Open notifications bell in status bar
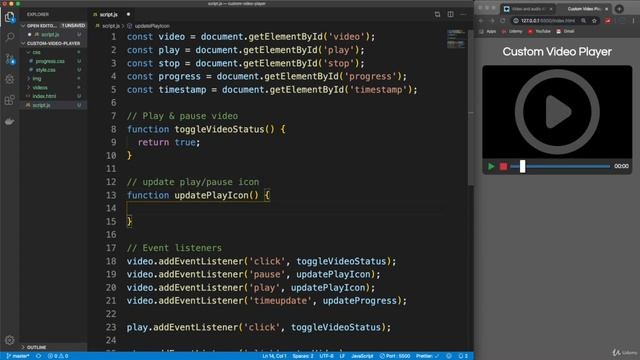This screenshot has height=360, width=640. tap(463, 356)
